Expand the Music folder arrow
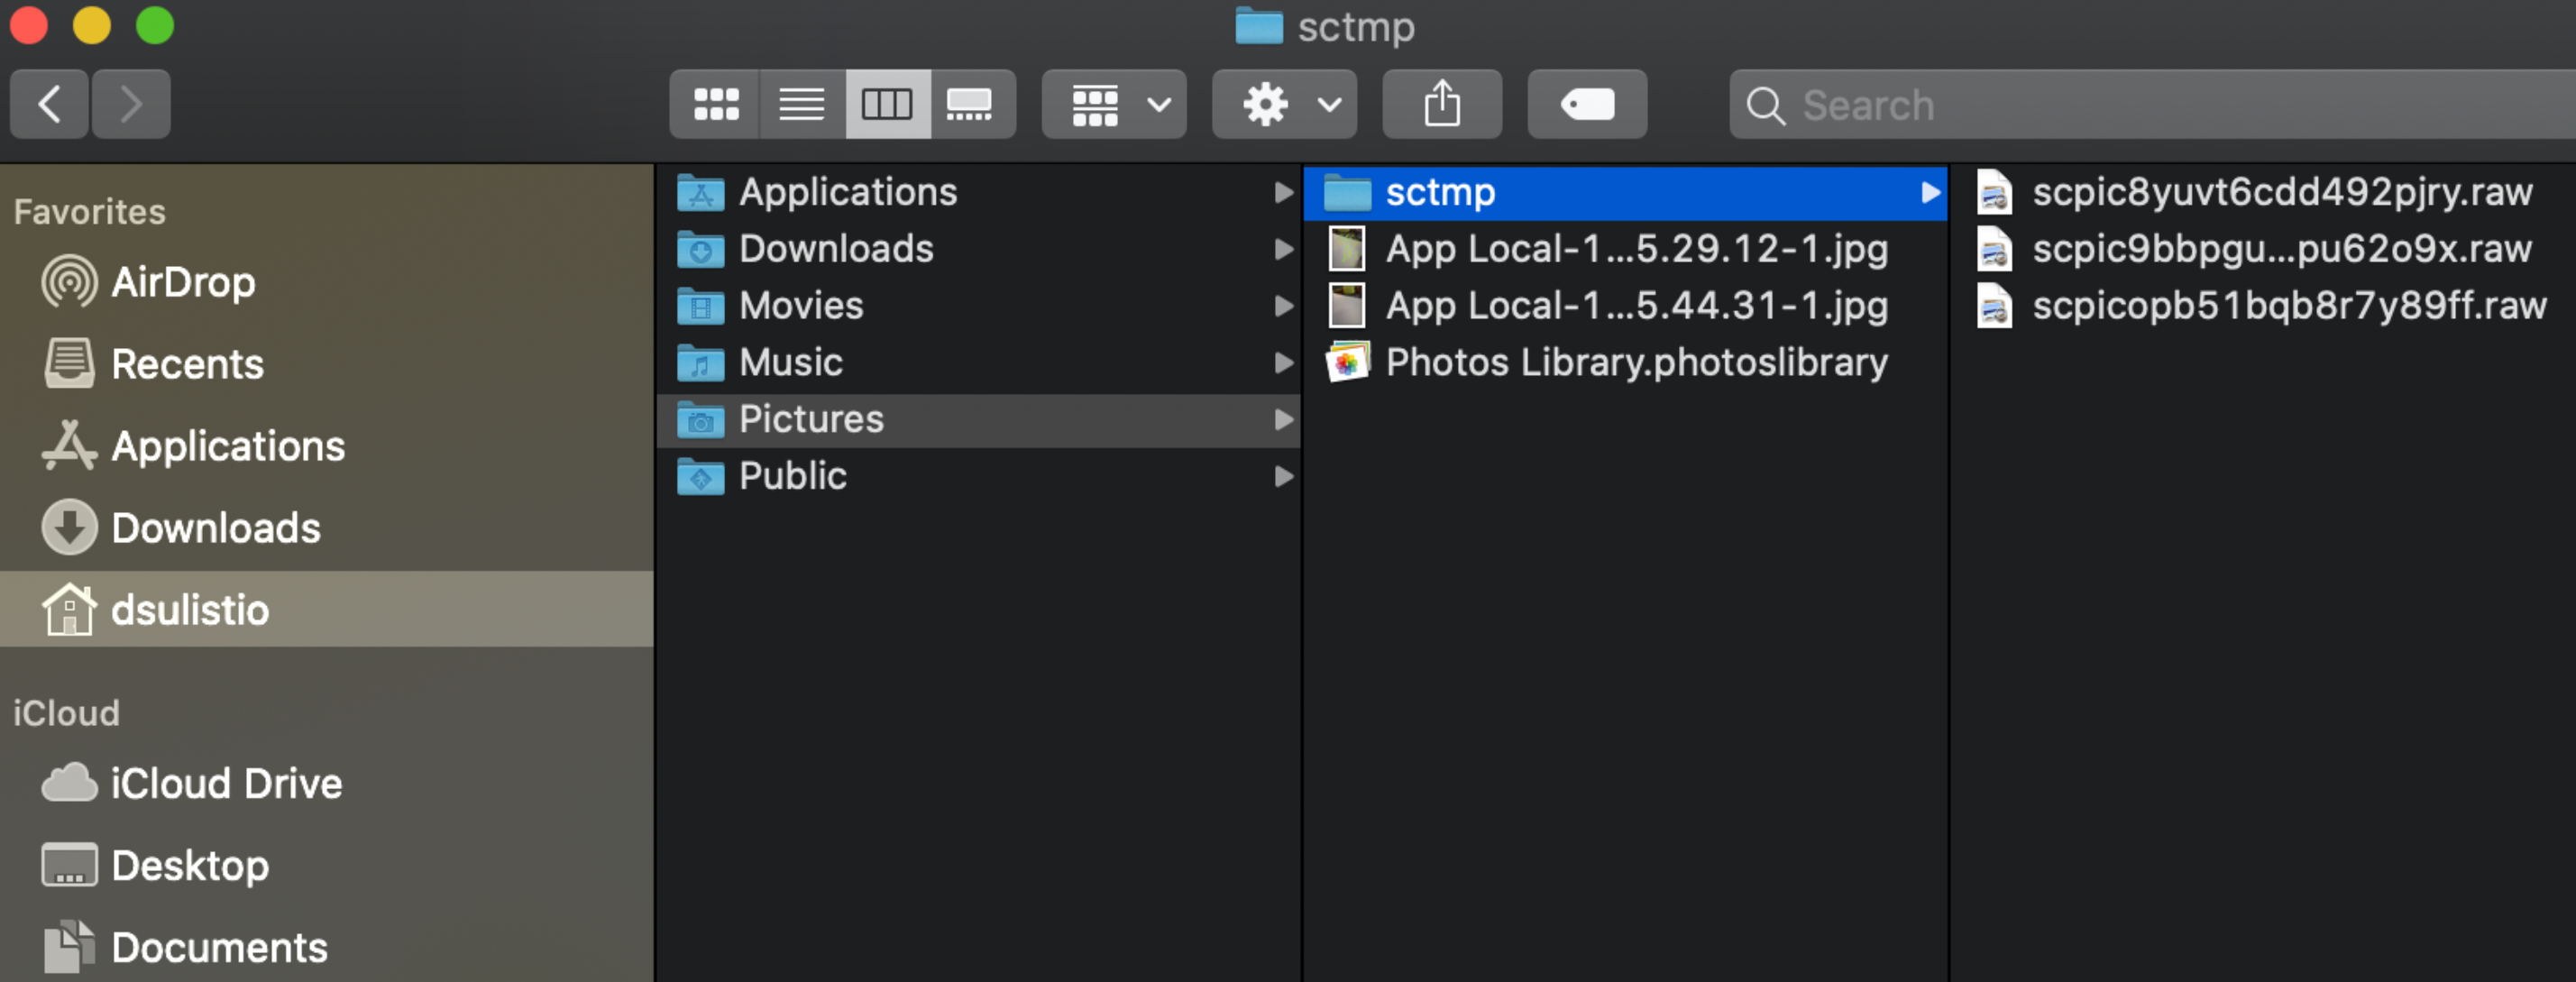This screenshot has width=2576, height=982. (1283, 362)
